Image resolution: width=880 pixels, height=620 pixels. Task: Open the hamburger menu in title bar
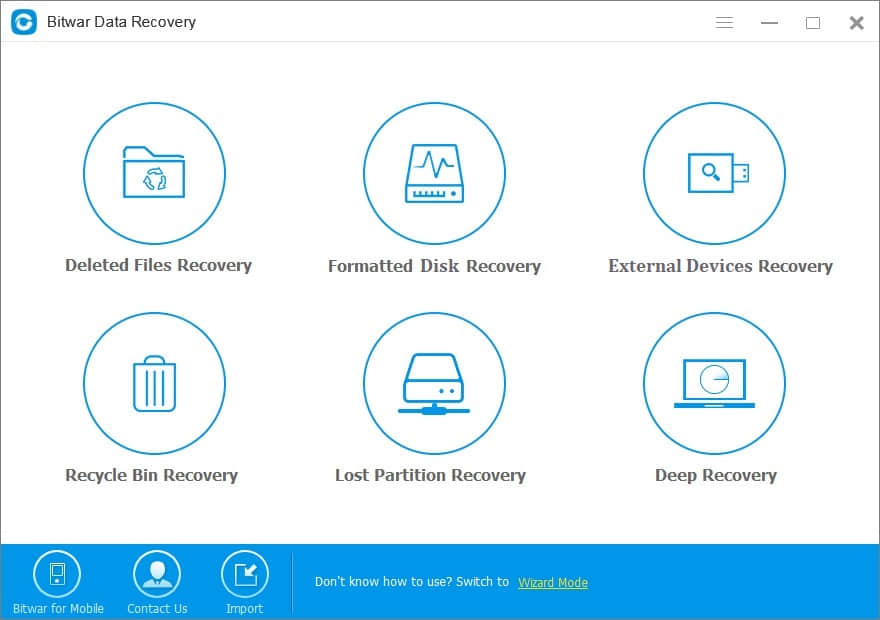pos(725,22)
